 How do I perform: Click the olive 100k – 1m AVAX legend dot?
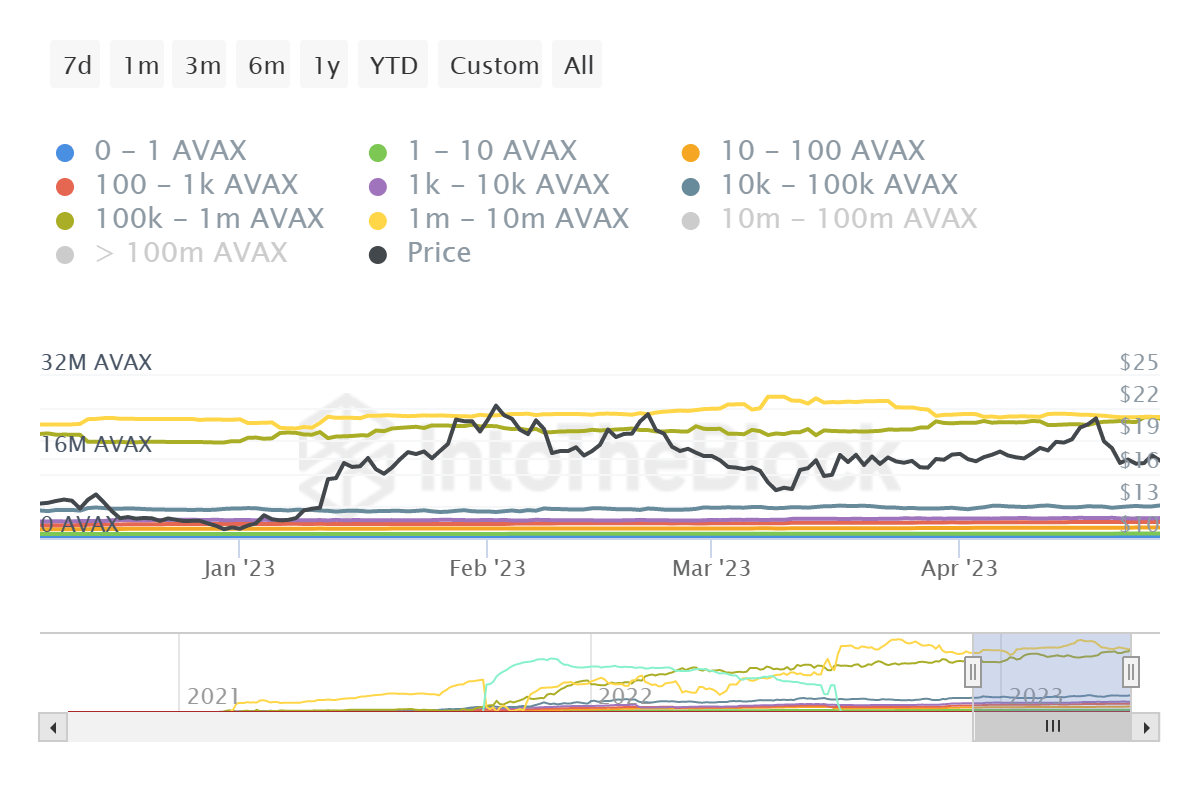65,220
